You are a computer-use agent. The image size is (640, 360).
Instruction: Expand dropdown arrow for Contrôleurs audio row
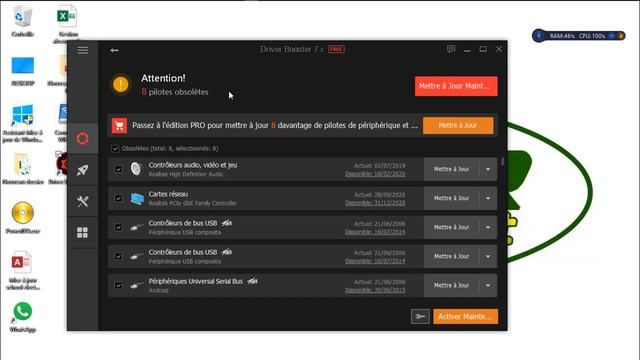tap(488, 169)
